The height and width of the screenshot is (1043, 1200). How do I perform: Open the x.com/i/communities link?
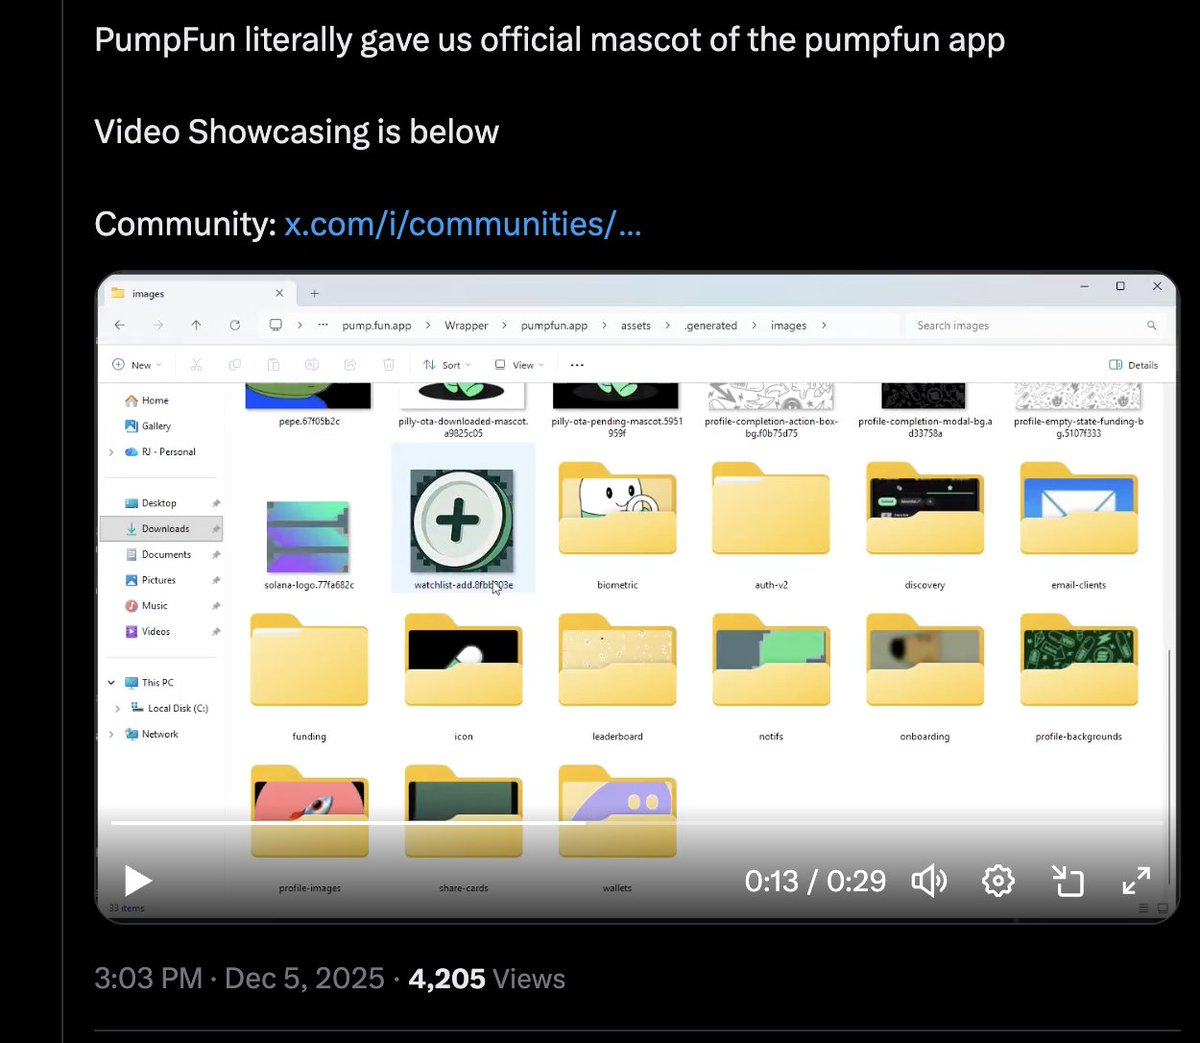tap(463, 223)
